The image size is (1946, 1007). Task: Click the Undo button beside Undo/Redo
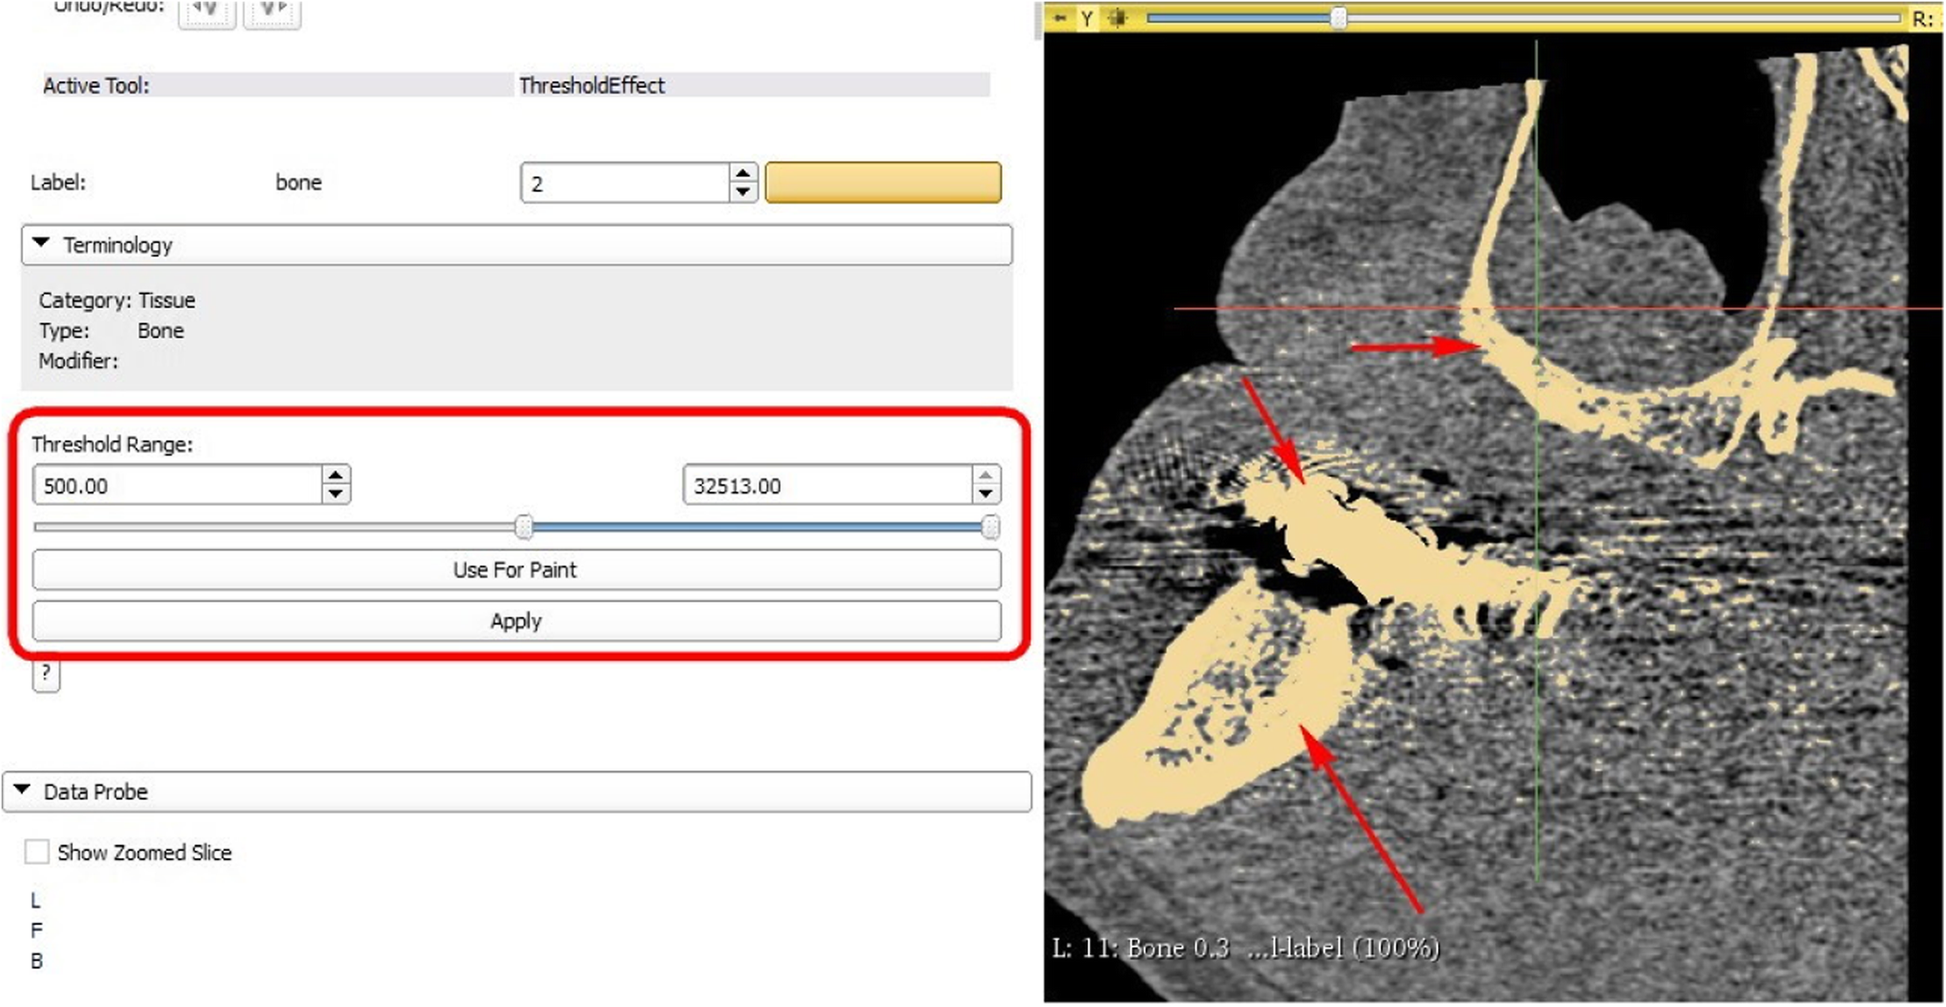(207, 13)
